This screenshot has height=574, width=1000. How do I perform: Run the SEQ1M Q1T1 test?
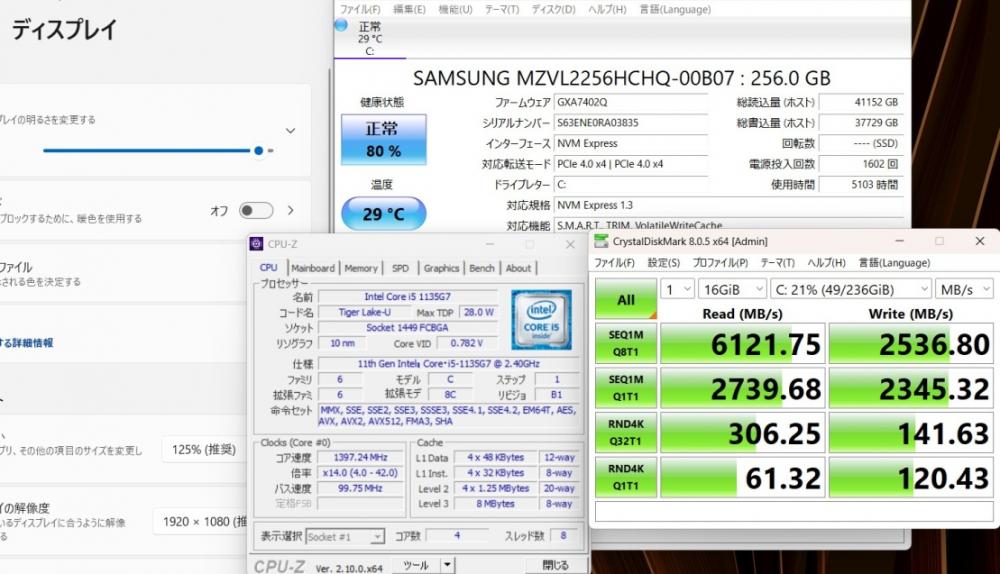(x=626, y=388)
